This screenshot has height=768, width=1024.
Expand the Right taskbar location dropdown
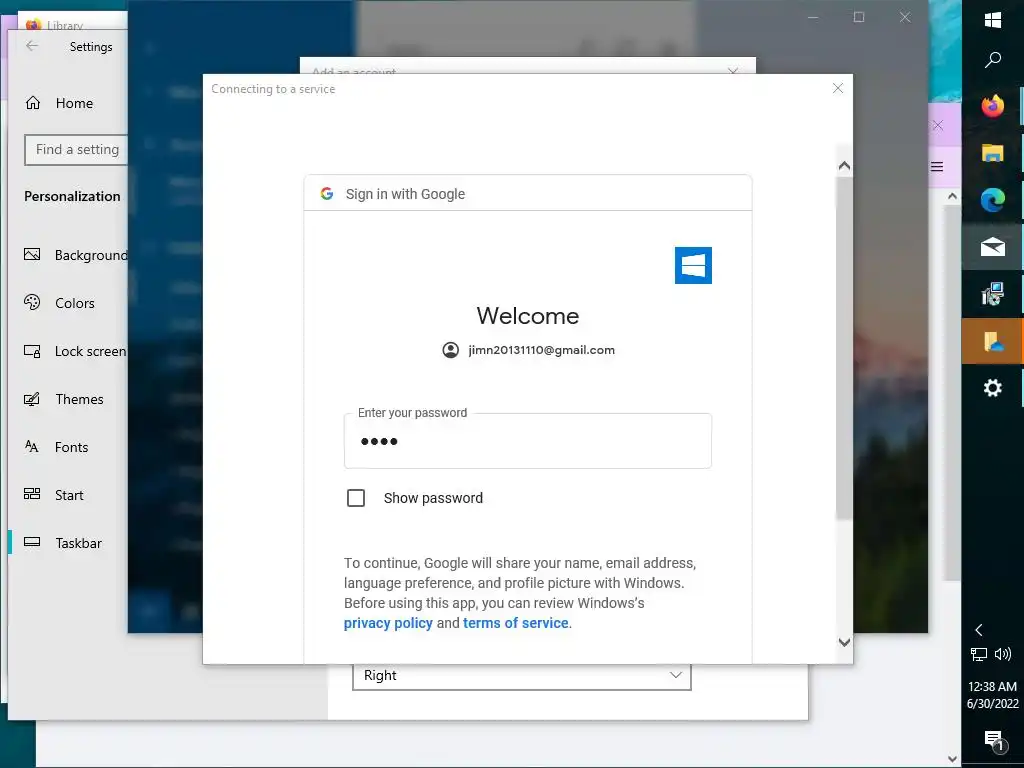[x=522, y=676]
